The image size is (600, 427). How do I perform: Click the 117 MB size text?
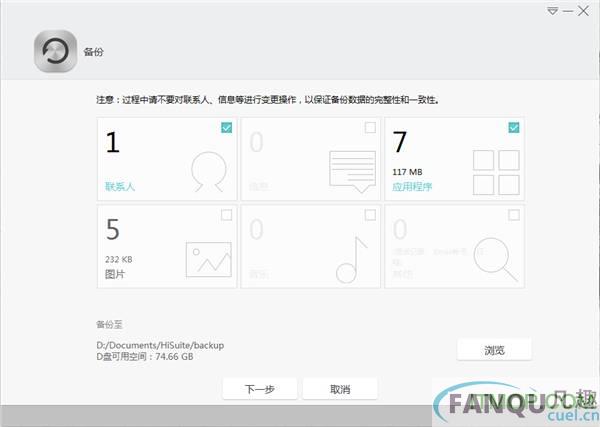[408, 172]
